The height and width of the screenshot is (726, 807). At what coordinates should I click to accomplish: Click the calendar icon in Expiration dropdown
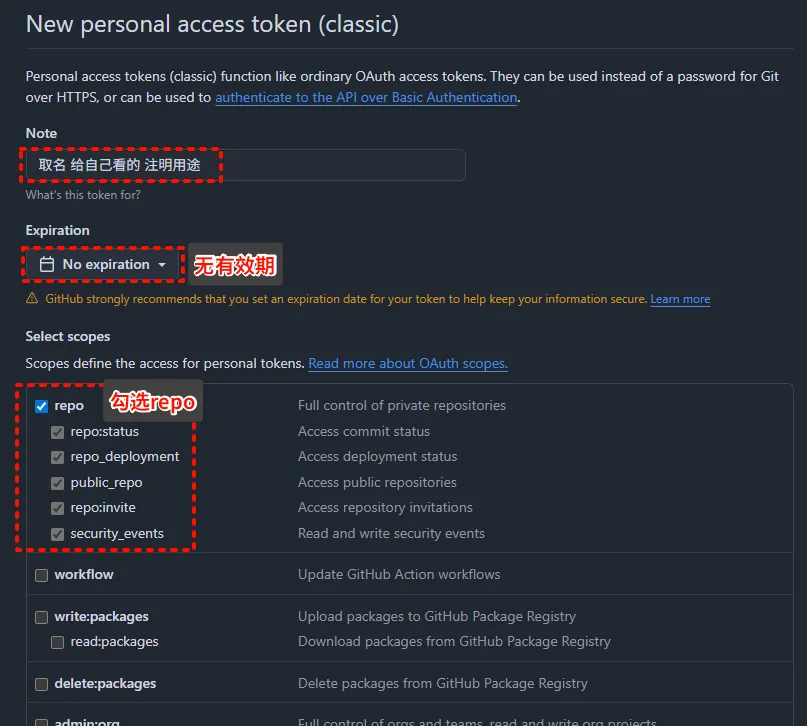[x=46, y=265]
